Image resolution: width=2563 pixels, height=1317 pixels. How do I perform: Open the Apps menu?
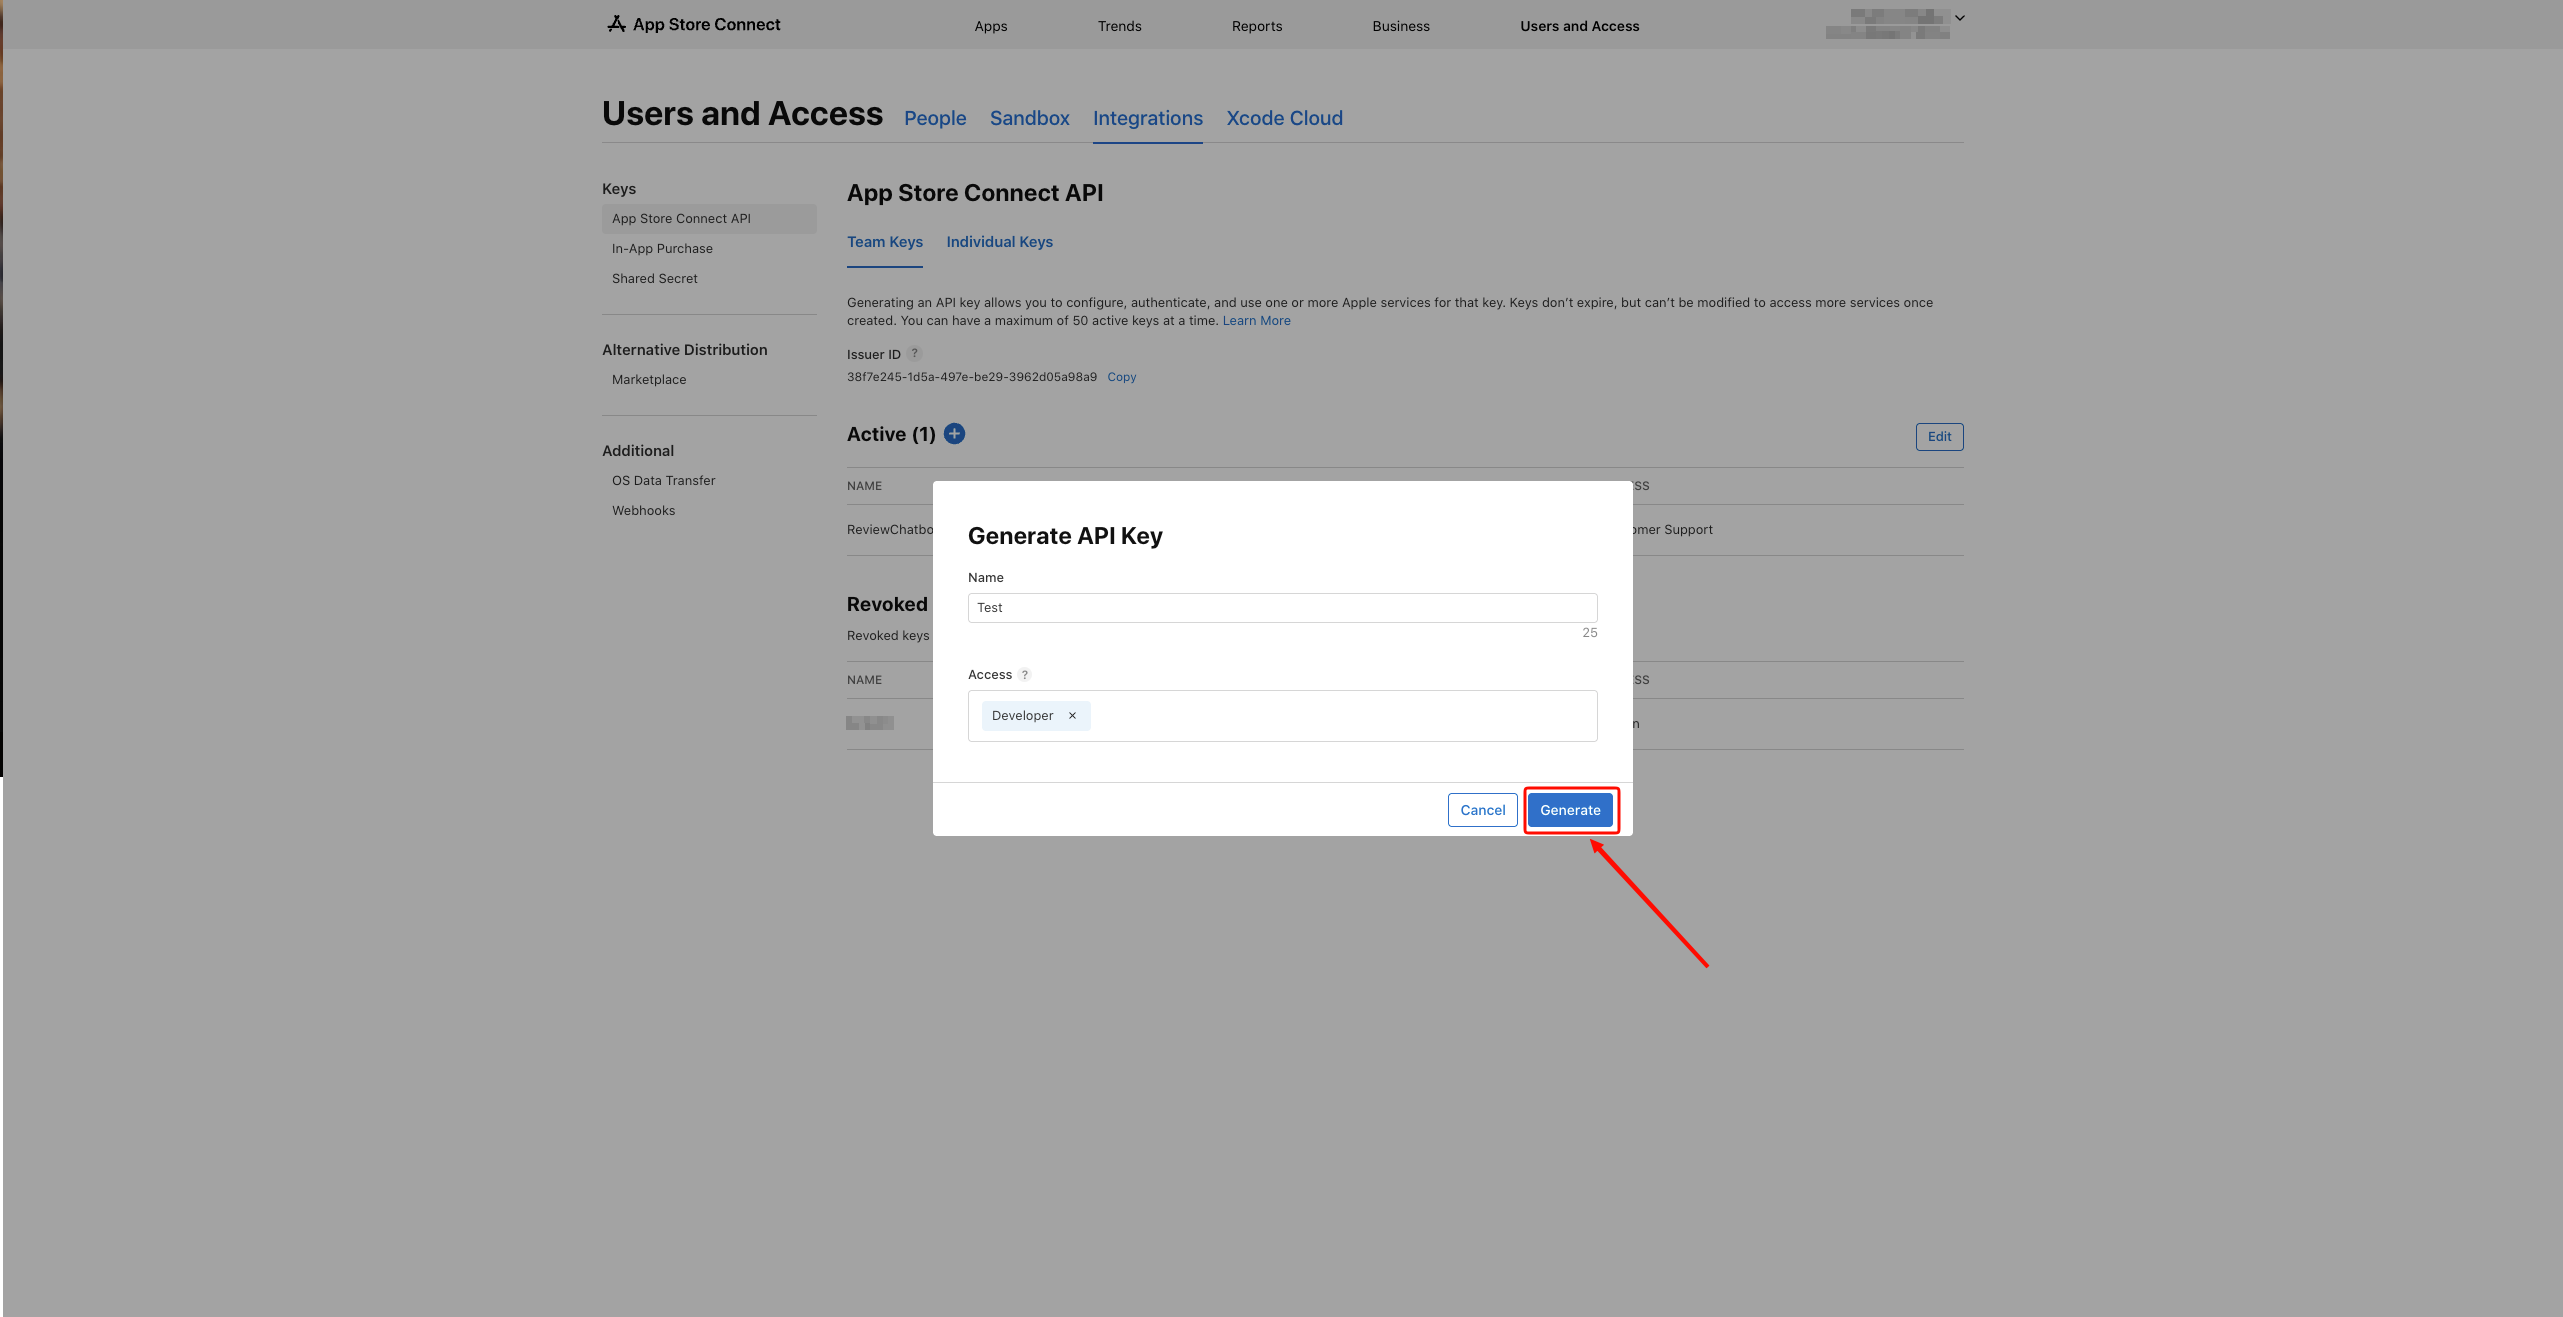(991, 26)
